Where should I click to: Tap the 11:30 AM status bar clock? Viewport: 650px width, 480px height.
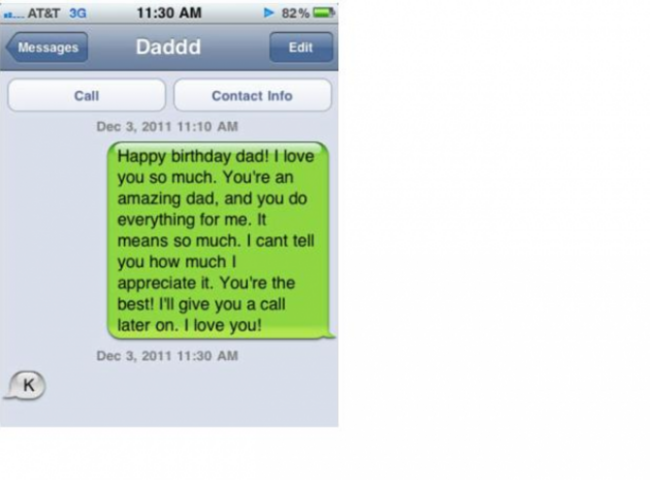click(x=169, y=13)
